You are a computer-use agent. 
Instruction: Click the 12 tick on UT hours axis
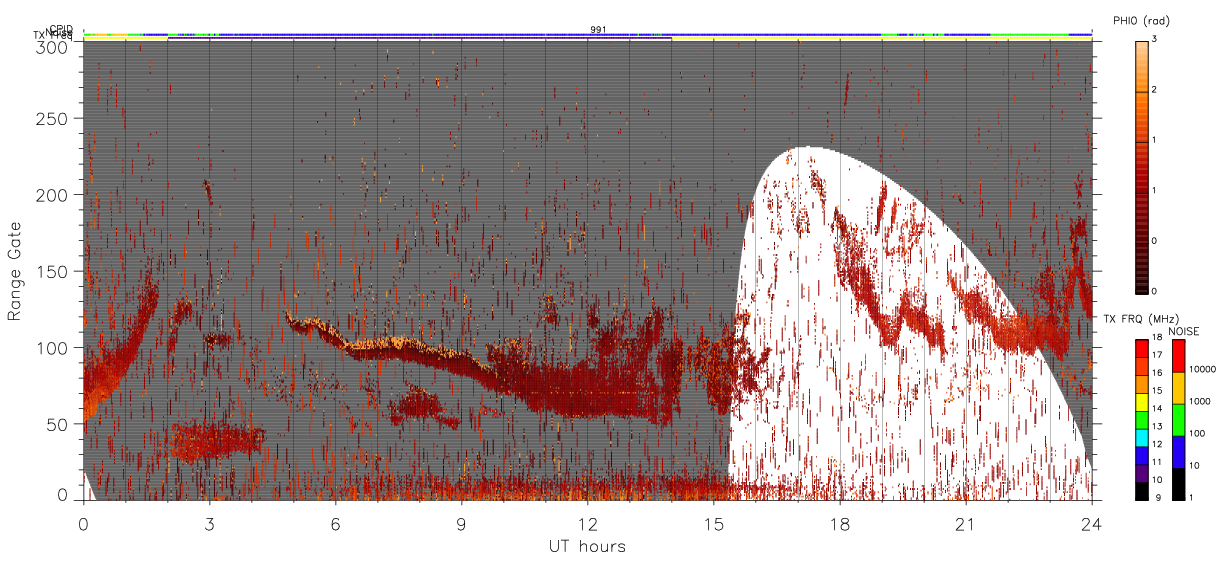[x=588, y=524]
